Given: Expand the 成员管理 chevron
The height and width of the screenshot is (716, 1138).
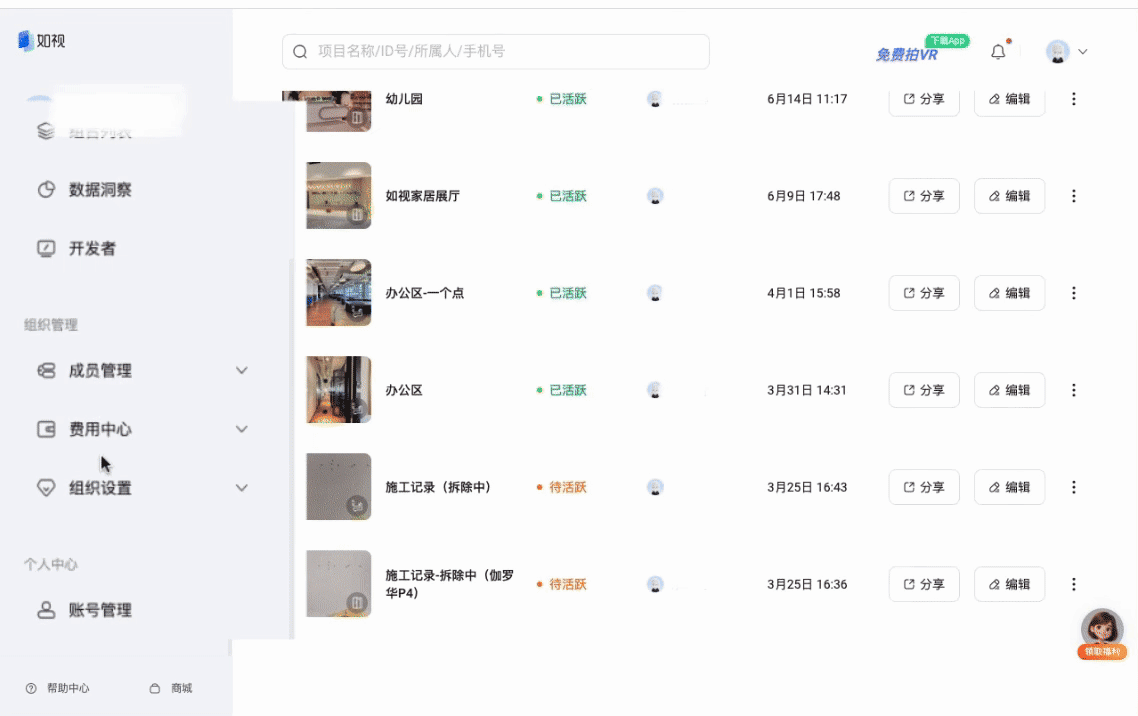Looking at the screenshot, I should point(242,371).
